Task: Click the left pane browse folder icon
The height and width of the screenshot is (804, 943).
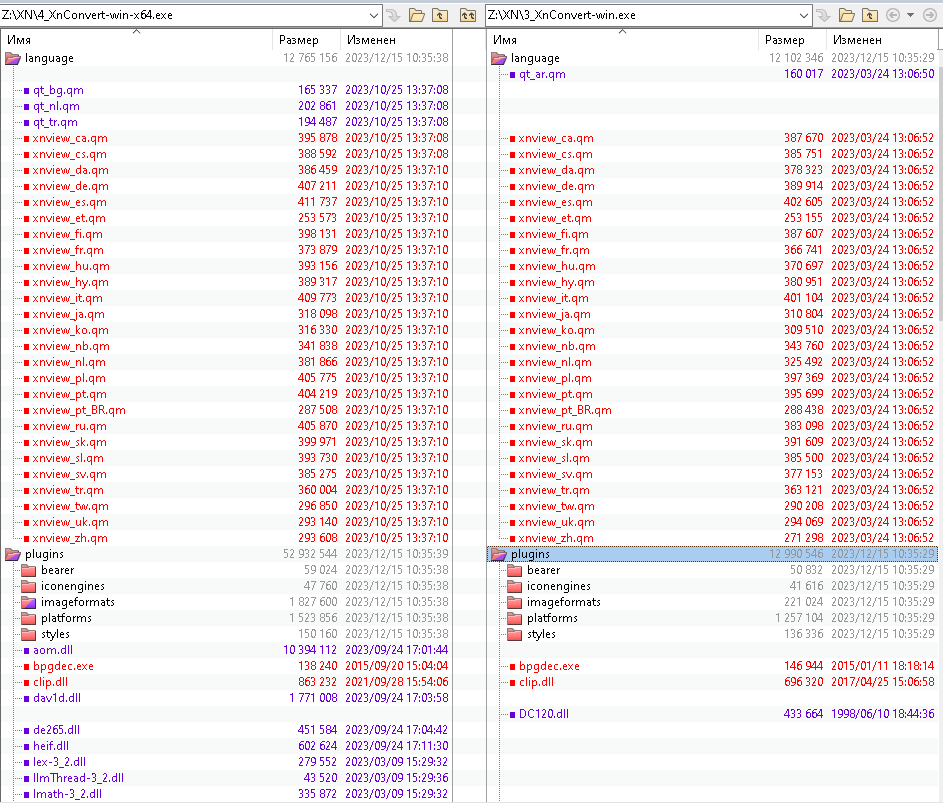Action: pyautogui.click(x=417, y=15)
